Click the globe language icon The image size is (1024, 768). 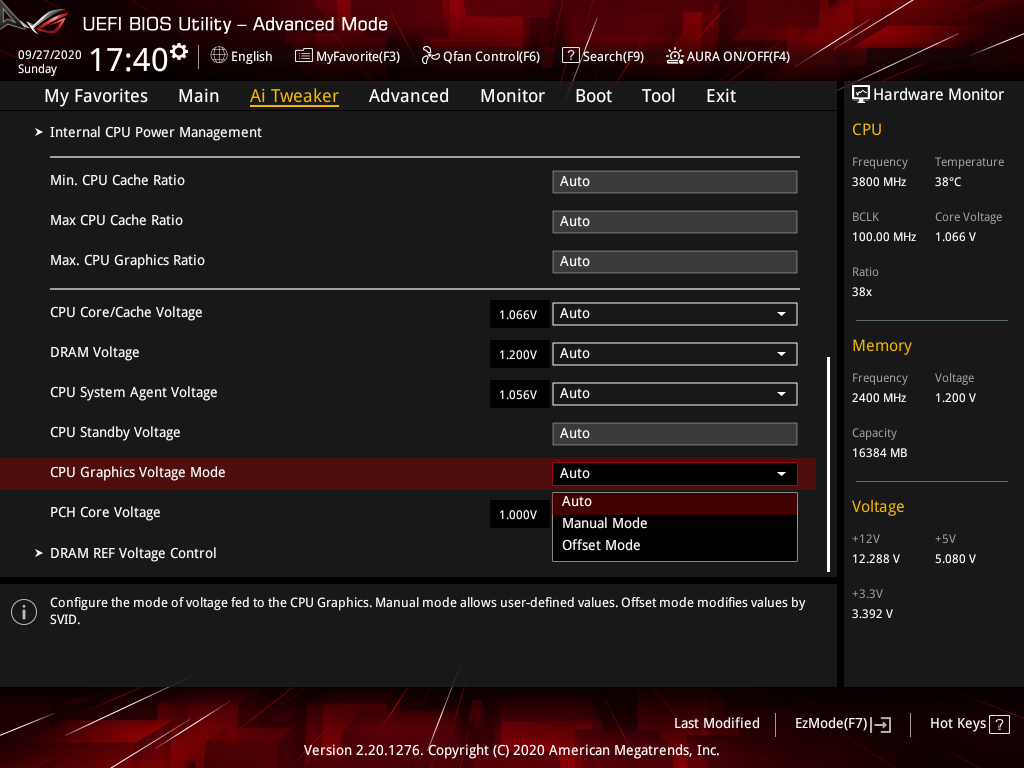point(219,56)
